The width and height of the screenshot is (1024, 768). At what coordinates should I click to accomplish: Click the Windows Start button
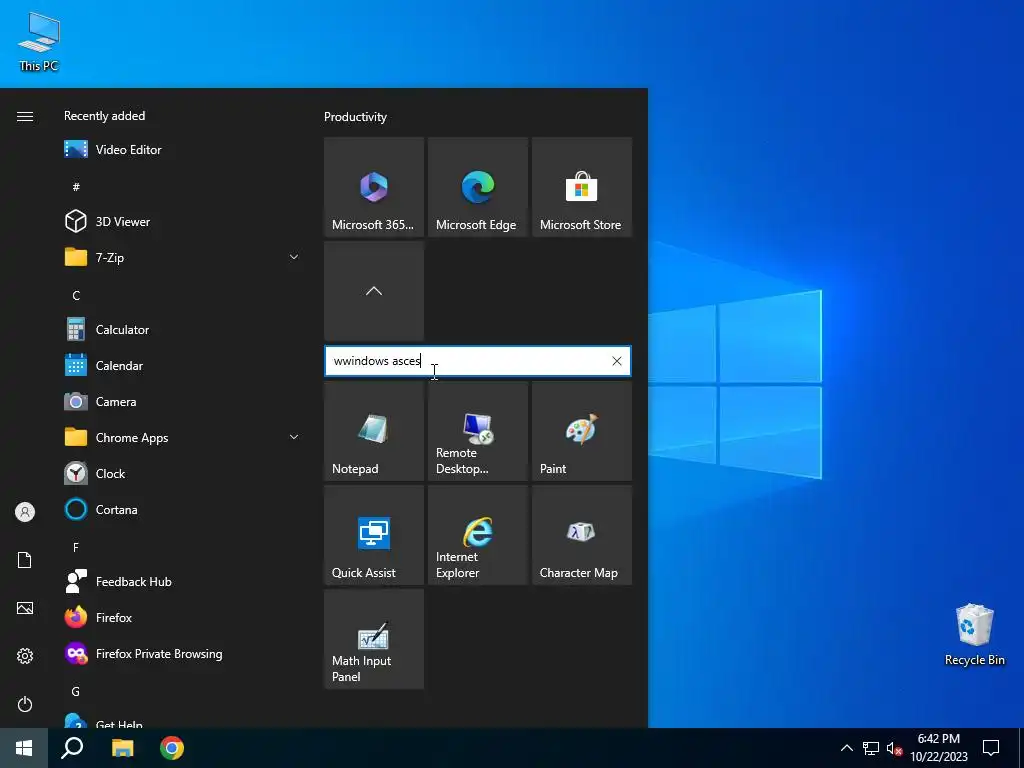tap(24, 748)
